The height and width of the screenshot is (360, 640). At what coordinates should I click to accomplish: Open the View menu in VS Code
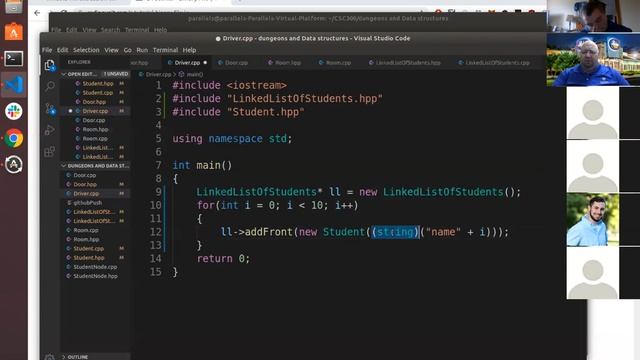pos(111,50)
